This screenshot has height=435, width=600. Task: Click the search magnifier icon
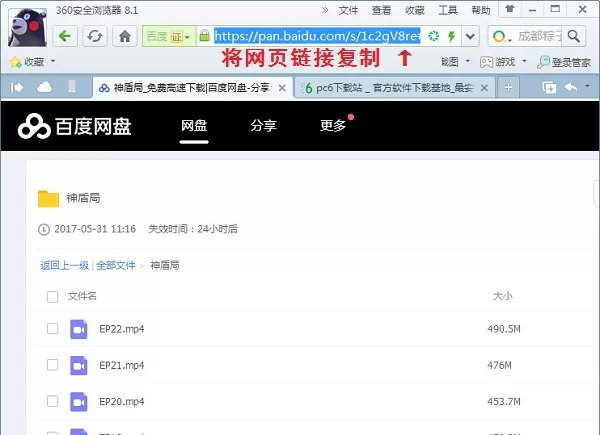click(x=574, y=36)
